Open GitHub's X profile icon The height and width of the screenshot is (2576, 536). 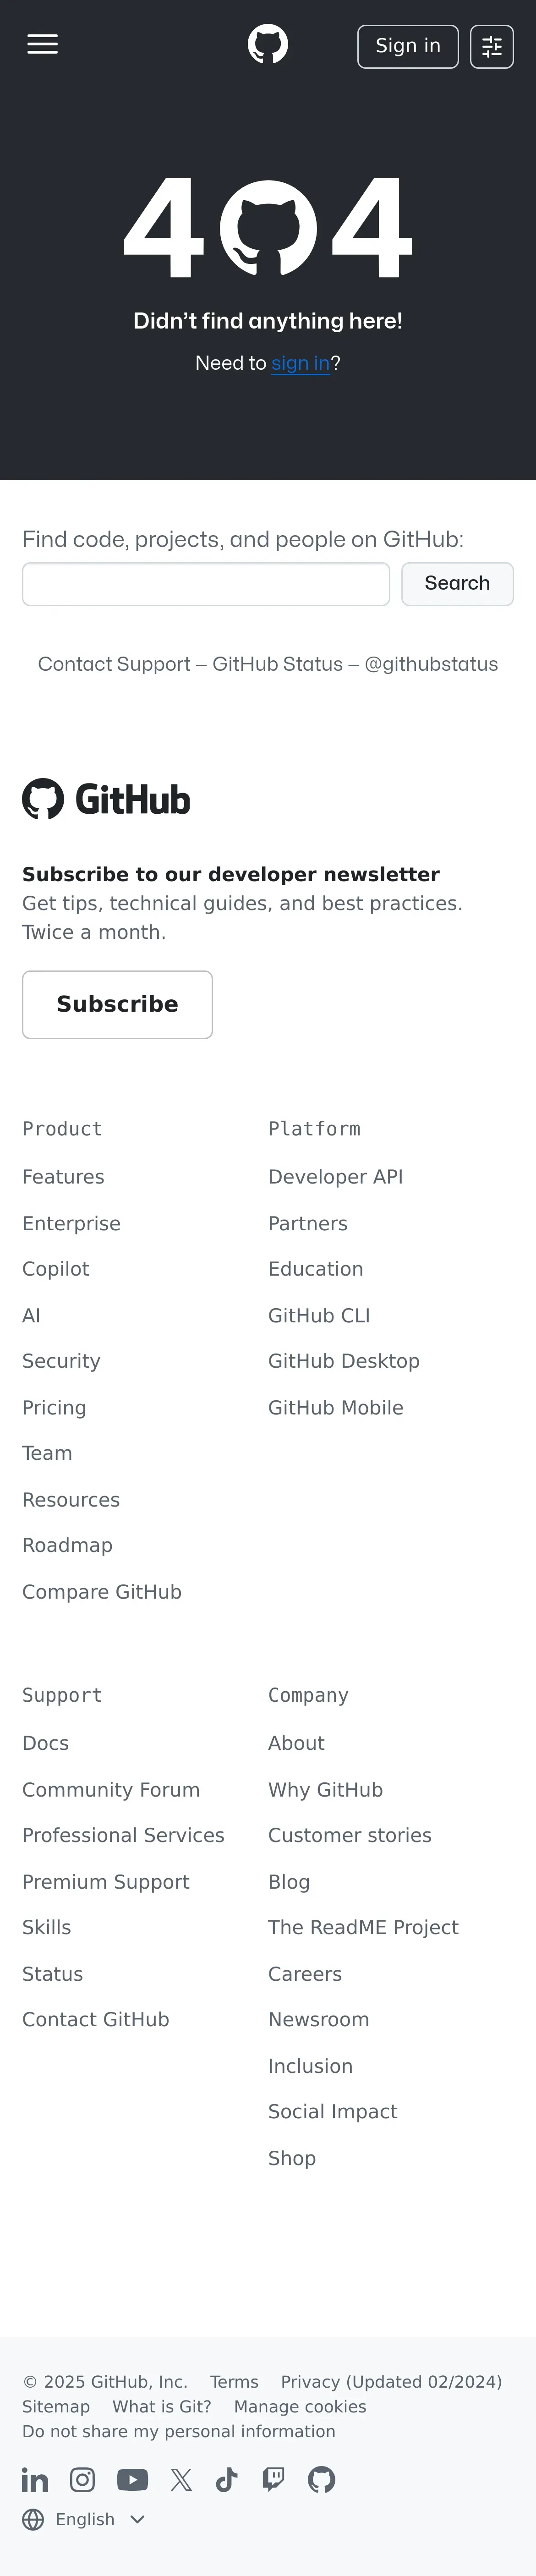coord(181,2480)
